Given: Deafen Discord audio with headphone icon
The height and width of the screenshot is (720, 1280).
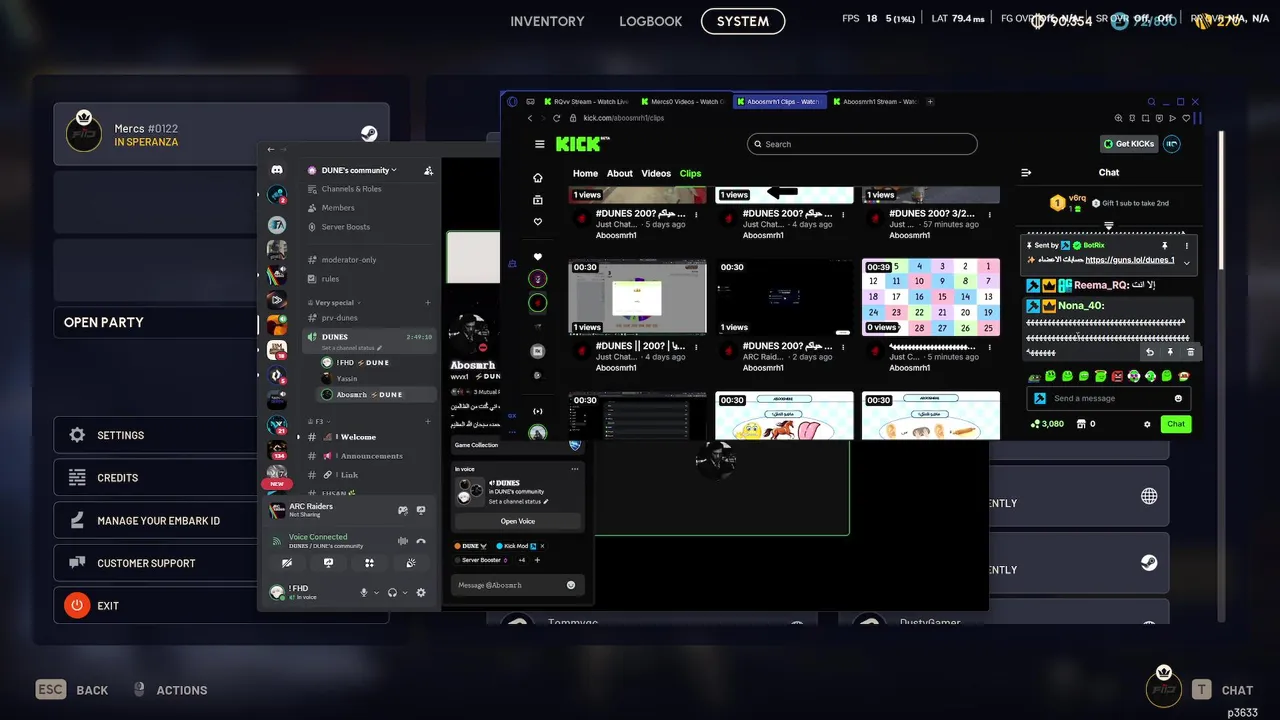Looking at the screenshot, I should pos(392,593).
